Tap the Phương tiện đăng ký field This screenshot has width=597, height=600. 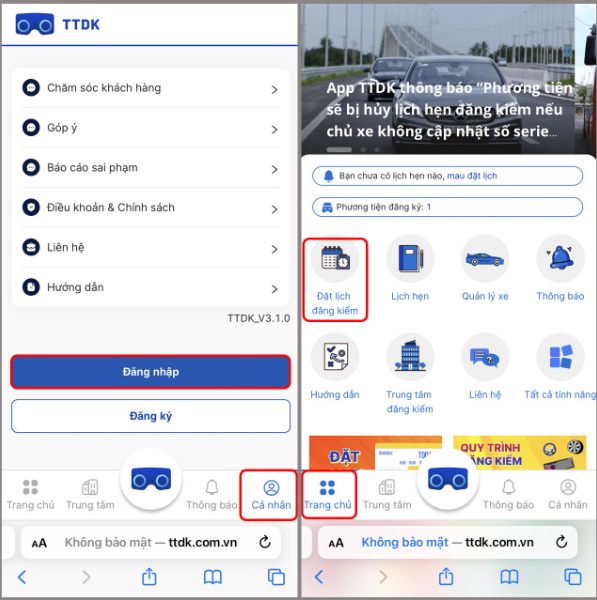447,207
